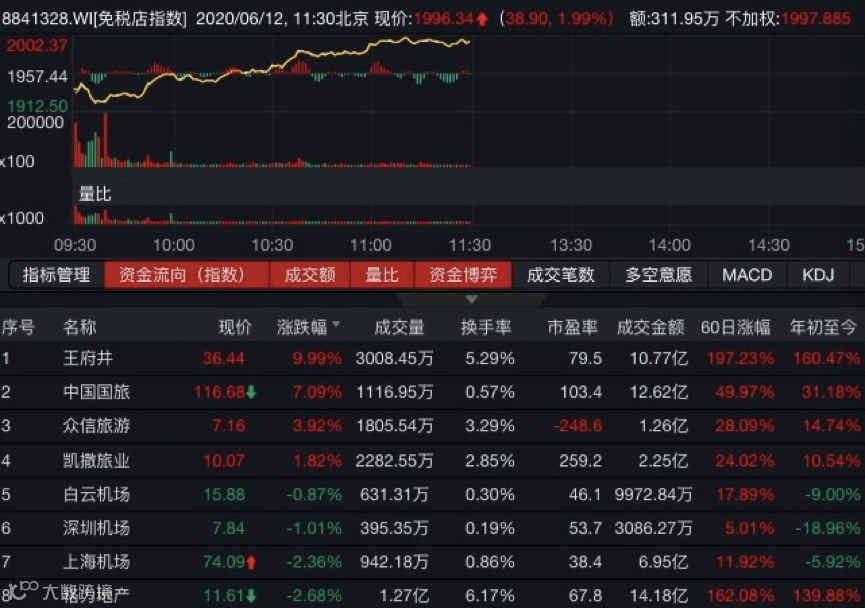Click 上海机场 price 74.09
This screenshot has height=608, width=865.
[x=224, y=562]
